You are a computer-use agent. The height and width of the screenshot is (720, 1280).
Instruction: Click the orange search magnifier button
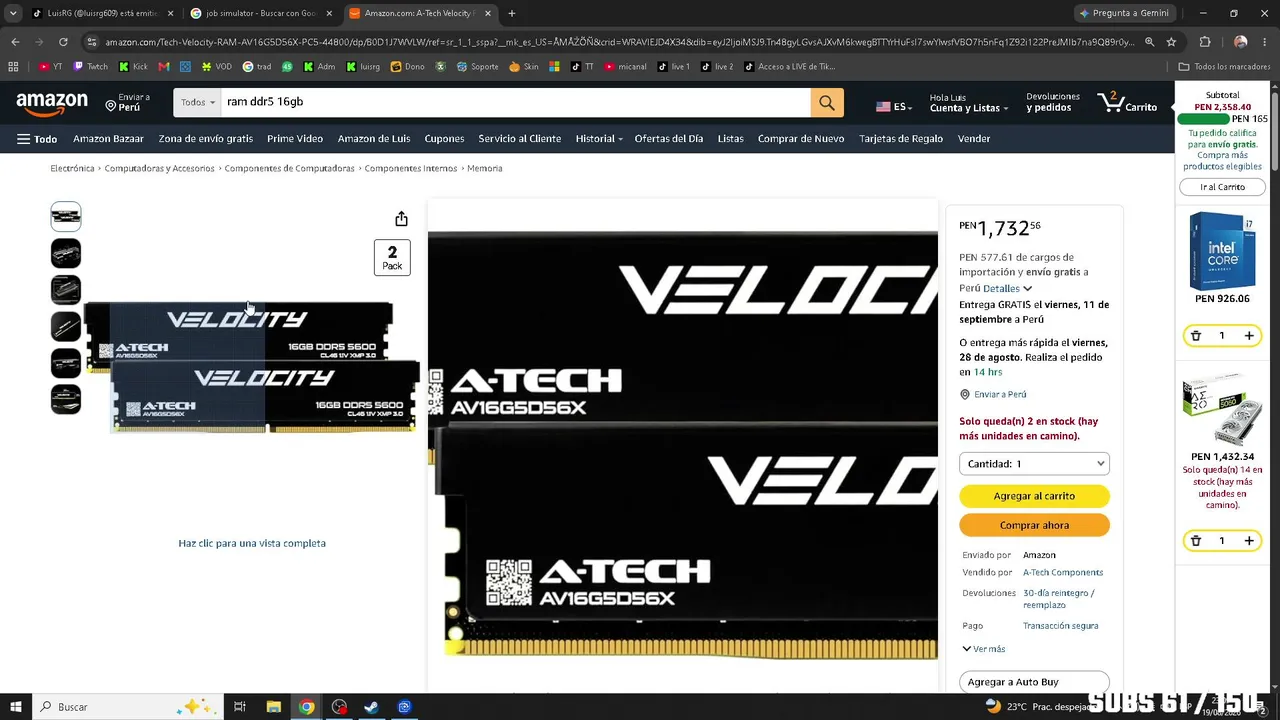[x=827, y=102]
